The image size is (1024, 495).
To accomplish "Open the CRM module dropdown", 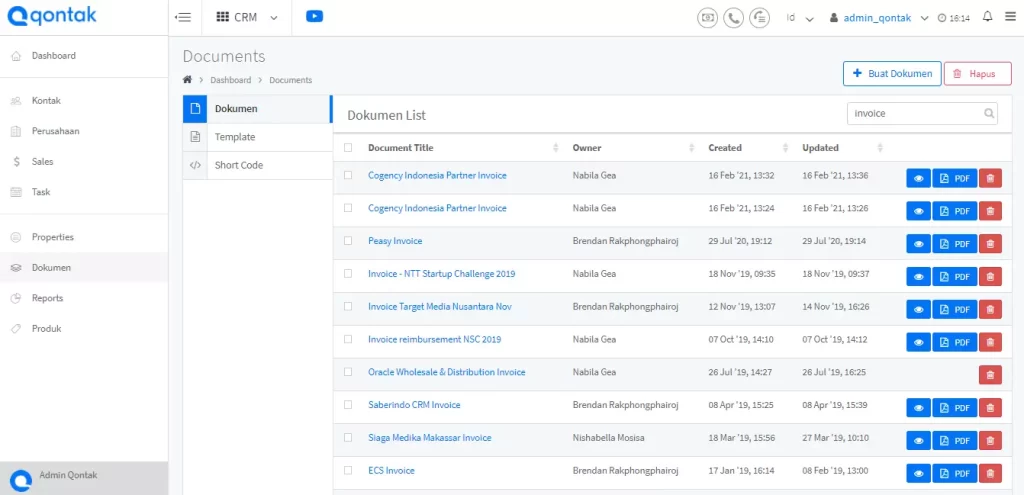I will click(x=246, y=18).
